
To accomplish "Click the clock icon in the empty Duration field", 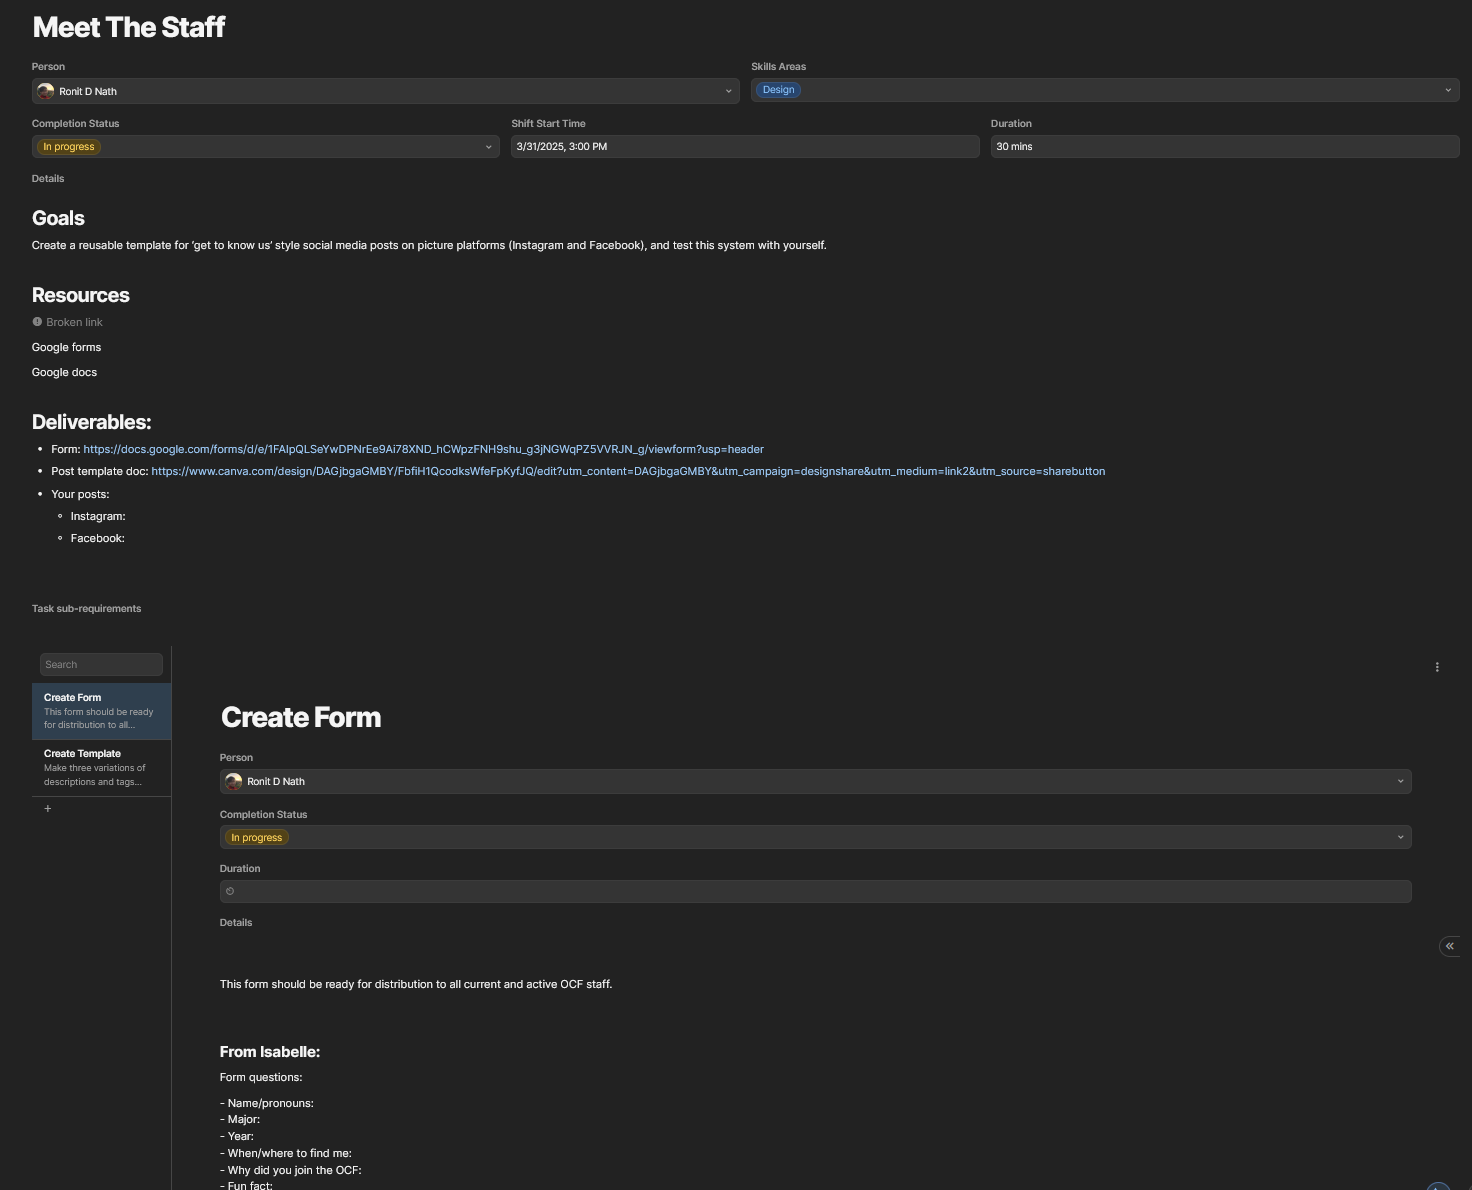I will click(230, 891).
